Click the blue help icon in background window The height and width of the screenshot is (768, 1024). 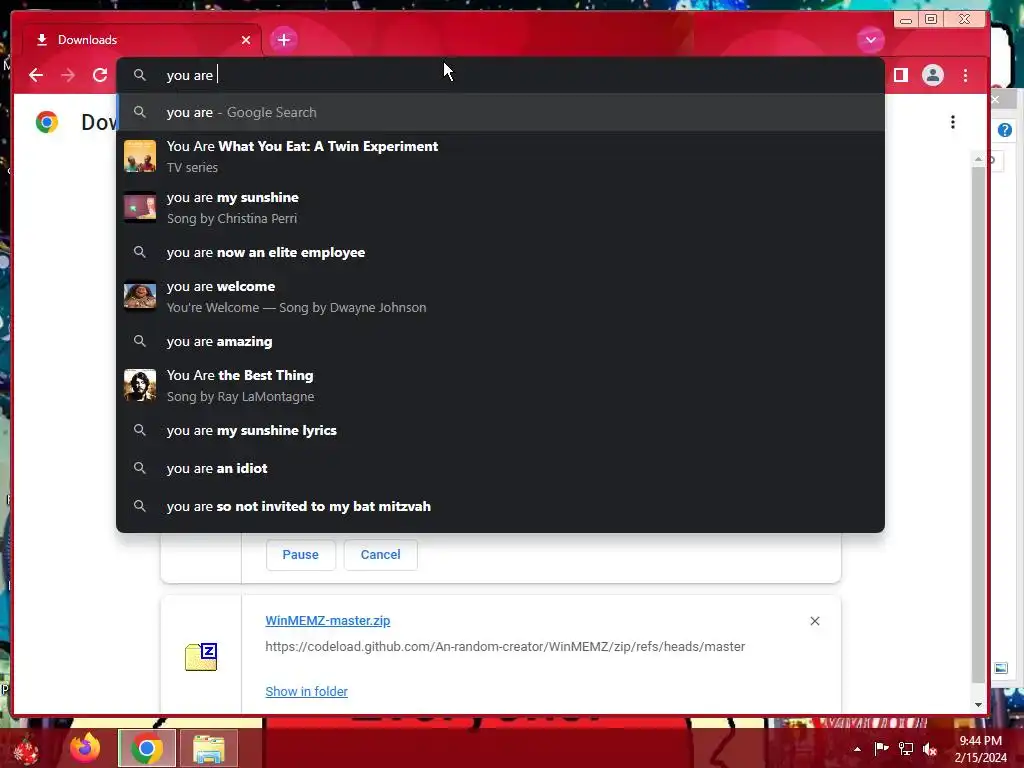pos(1004,130)
